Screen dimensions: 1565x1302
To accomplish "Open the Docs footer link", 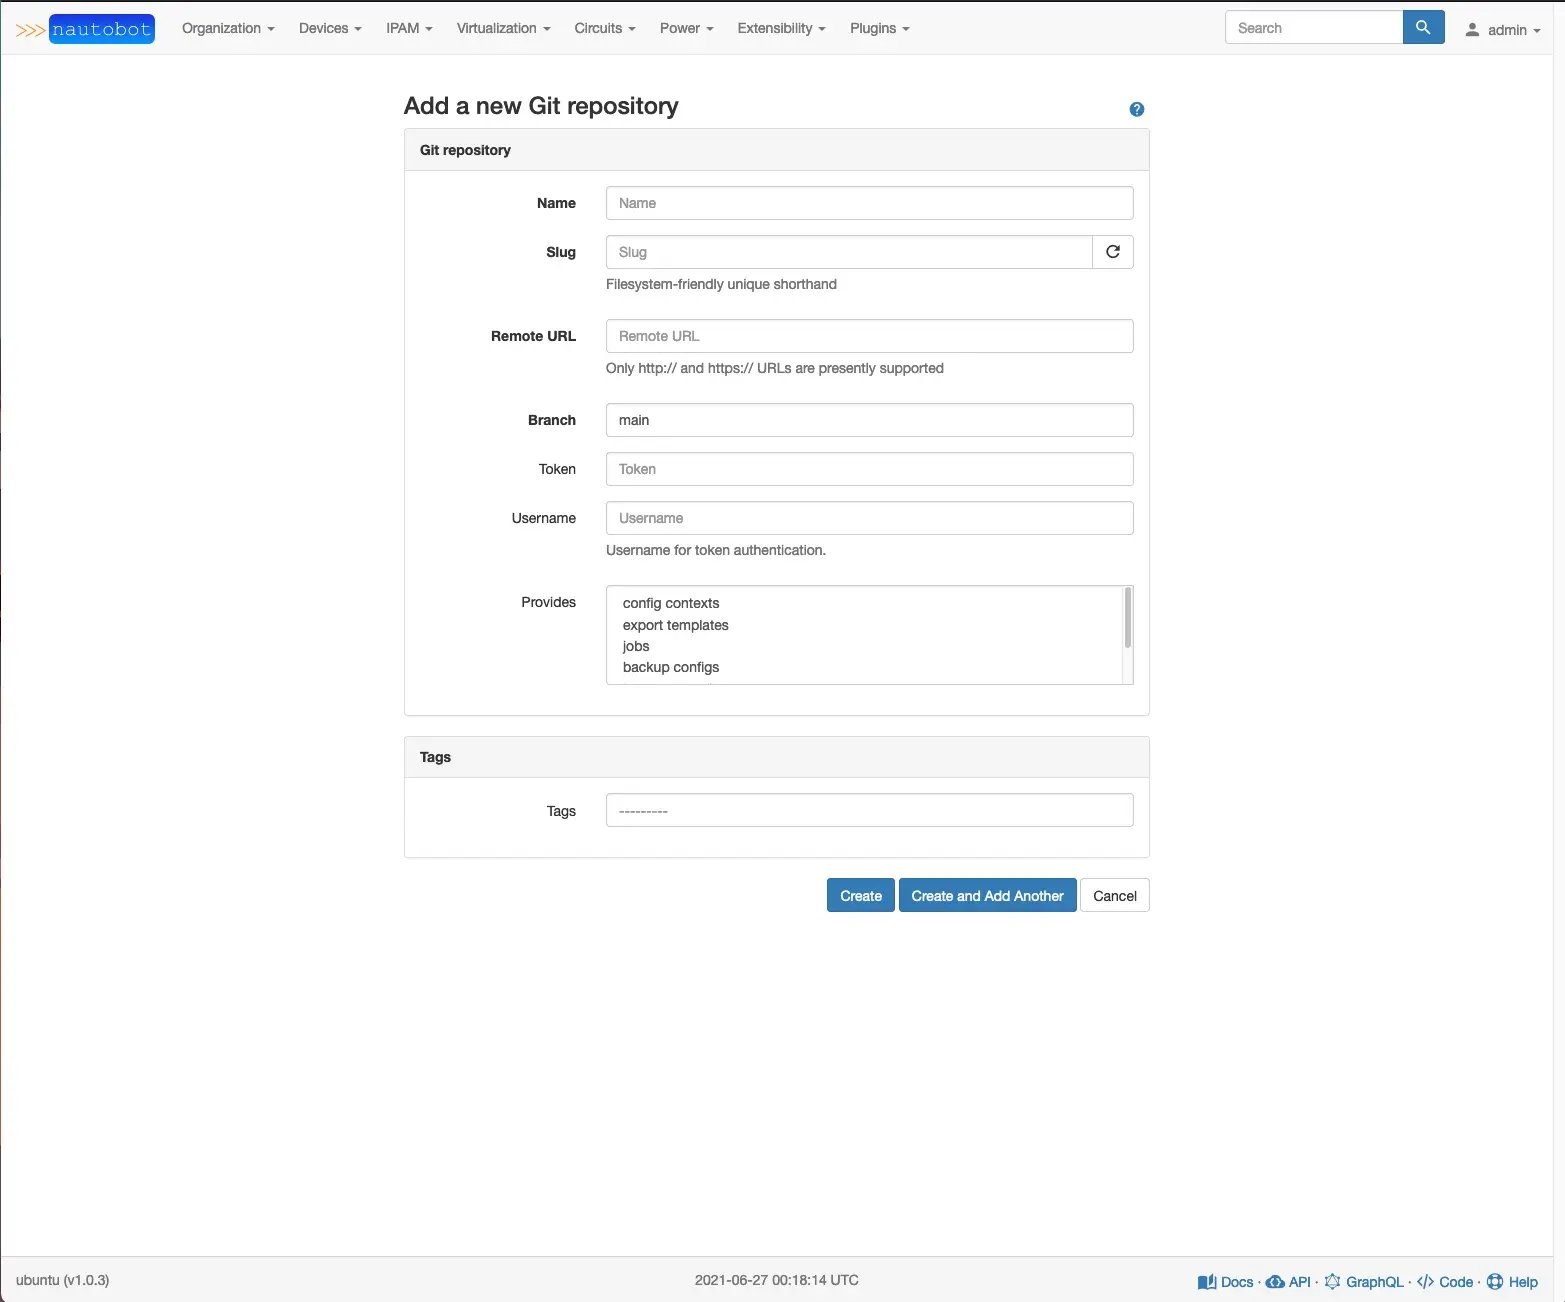I will (1226, 1282).
